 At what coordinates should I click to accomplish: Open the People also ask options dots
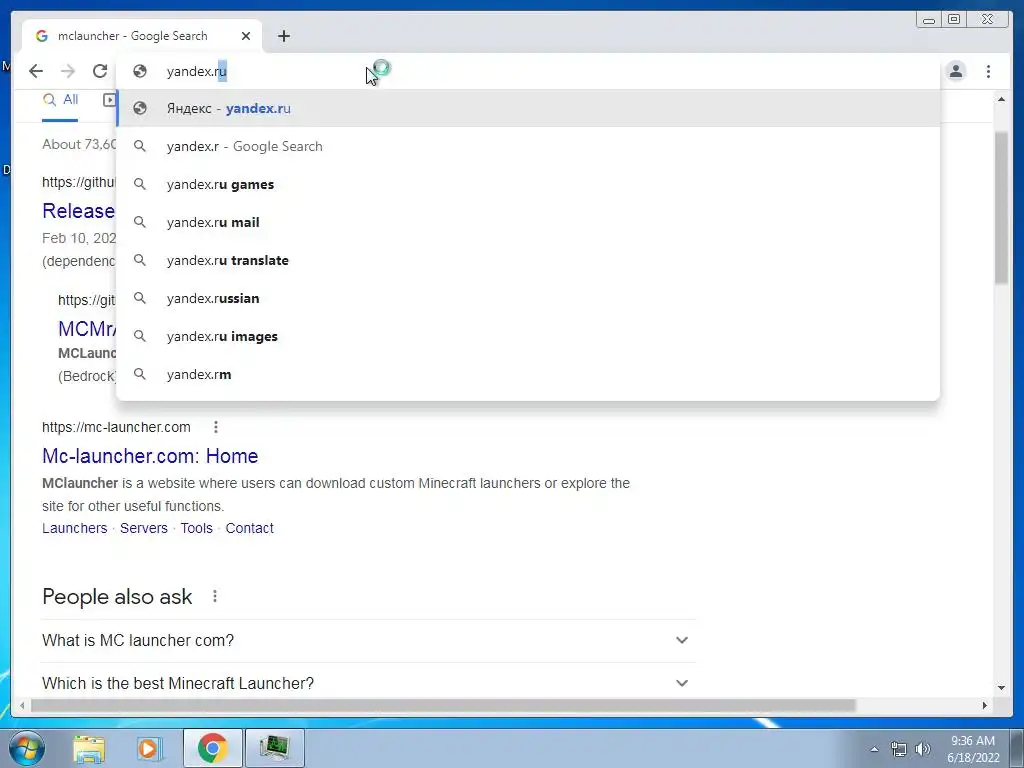tap(215, 596)
